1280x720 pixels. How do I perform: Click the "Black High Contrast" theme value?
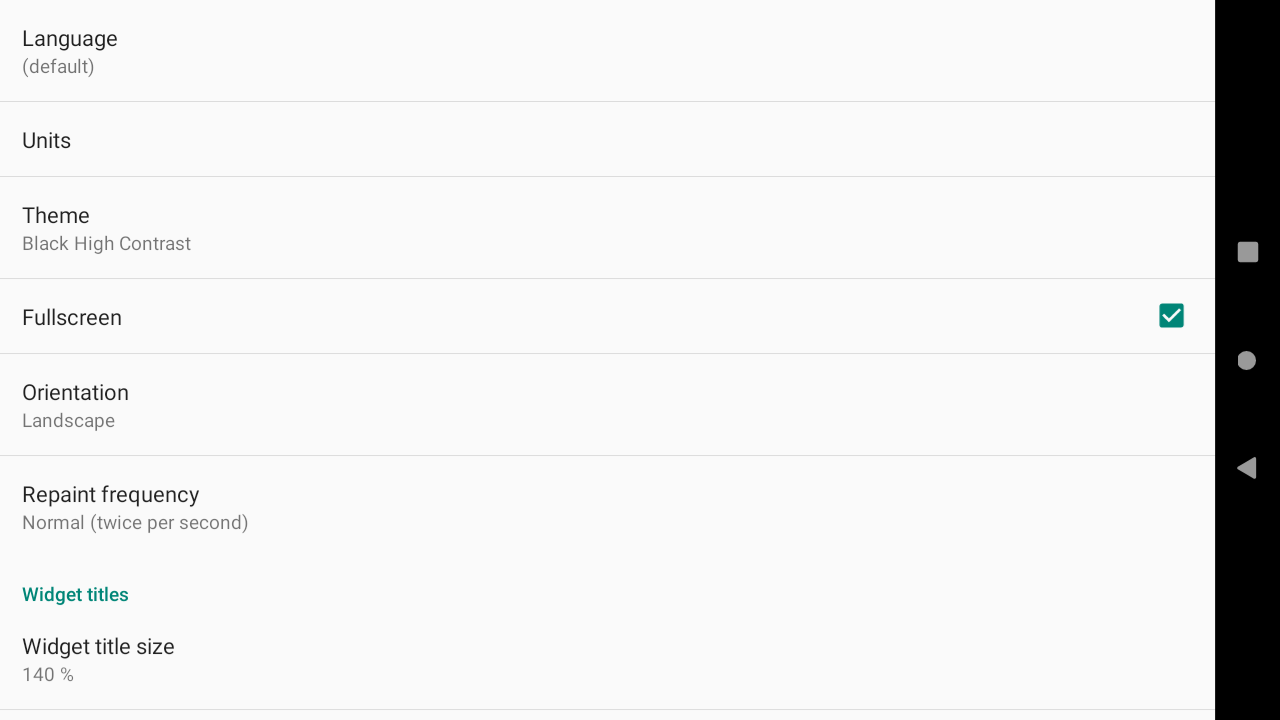pyautogui.click(x=106, y=244)
